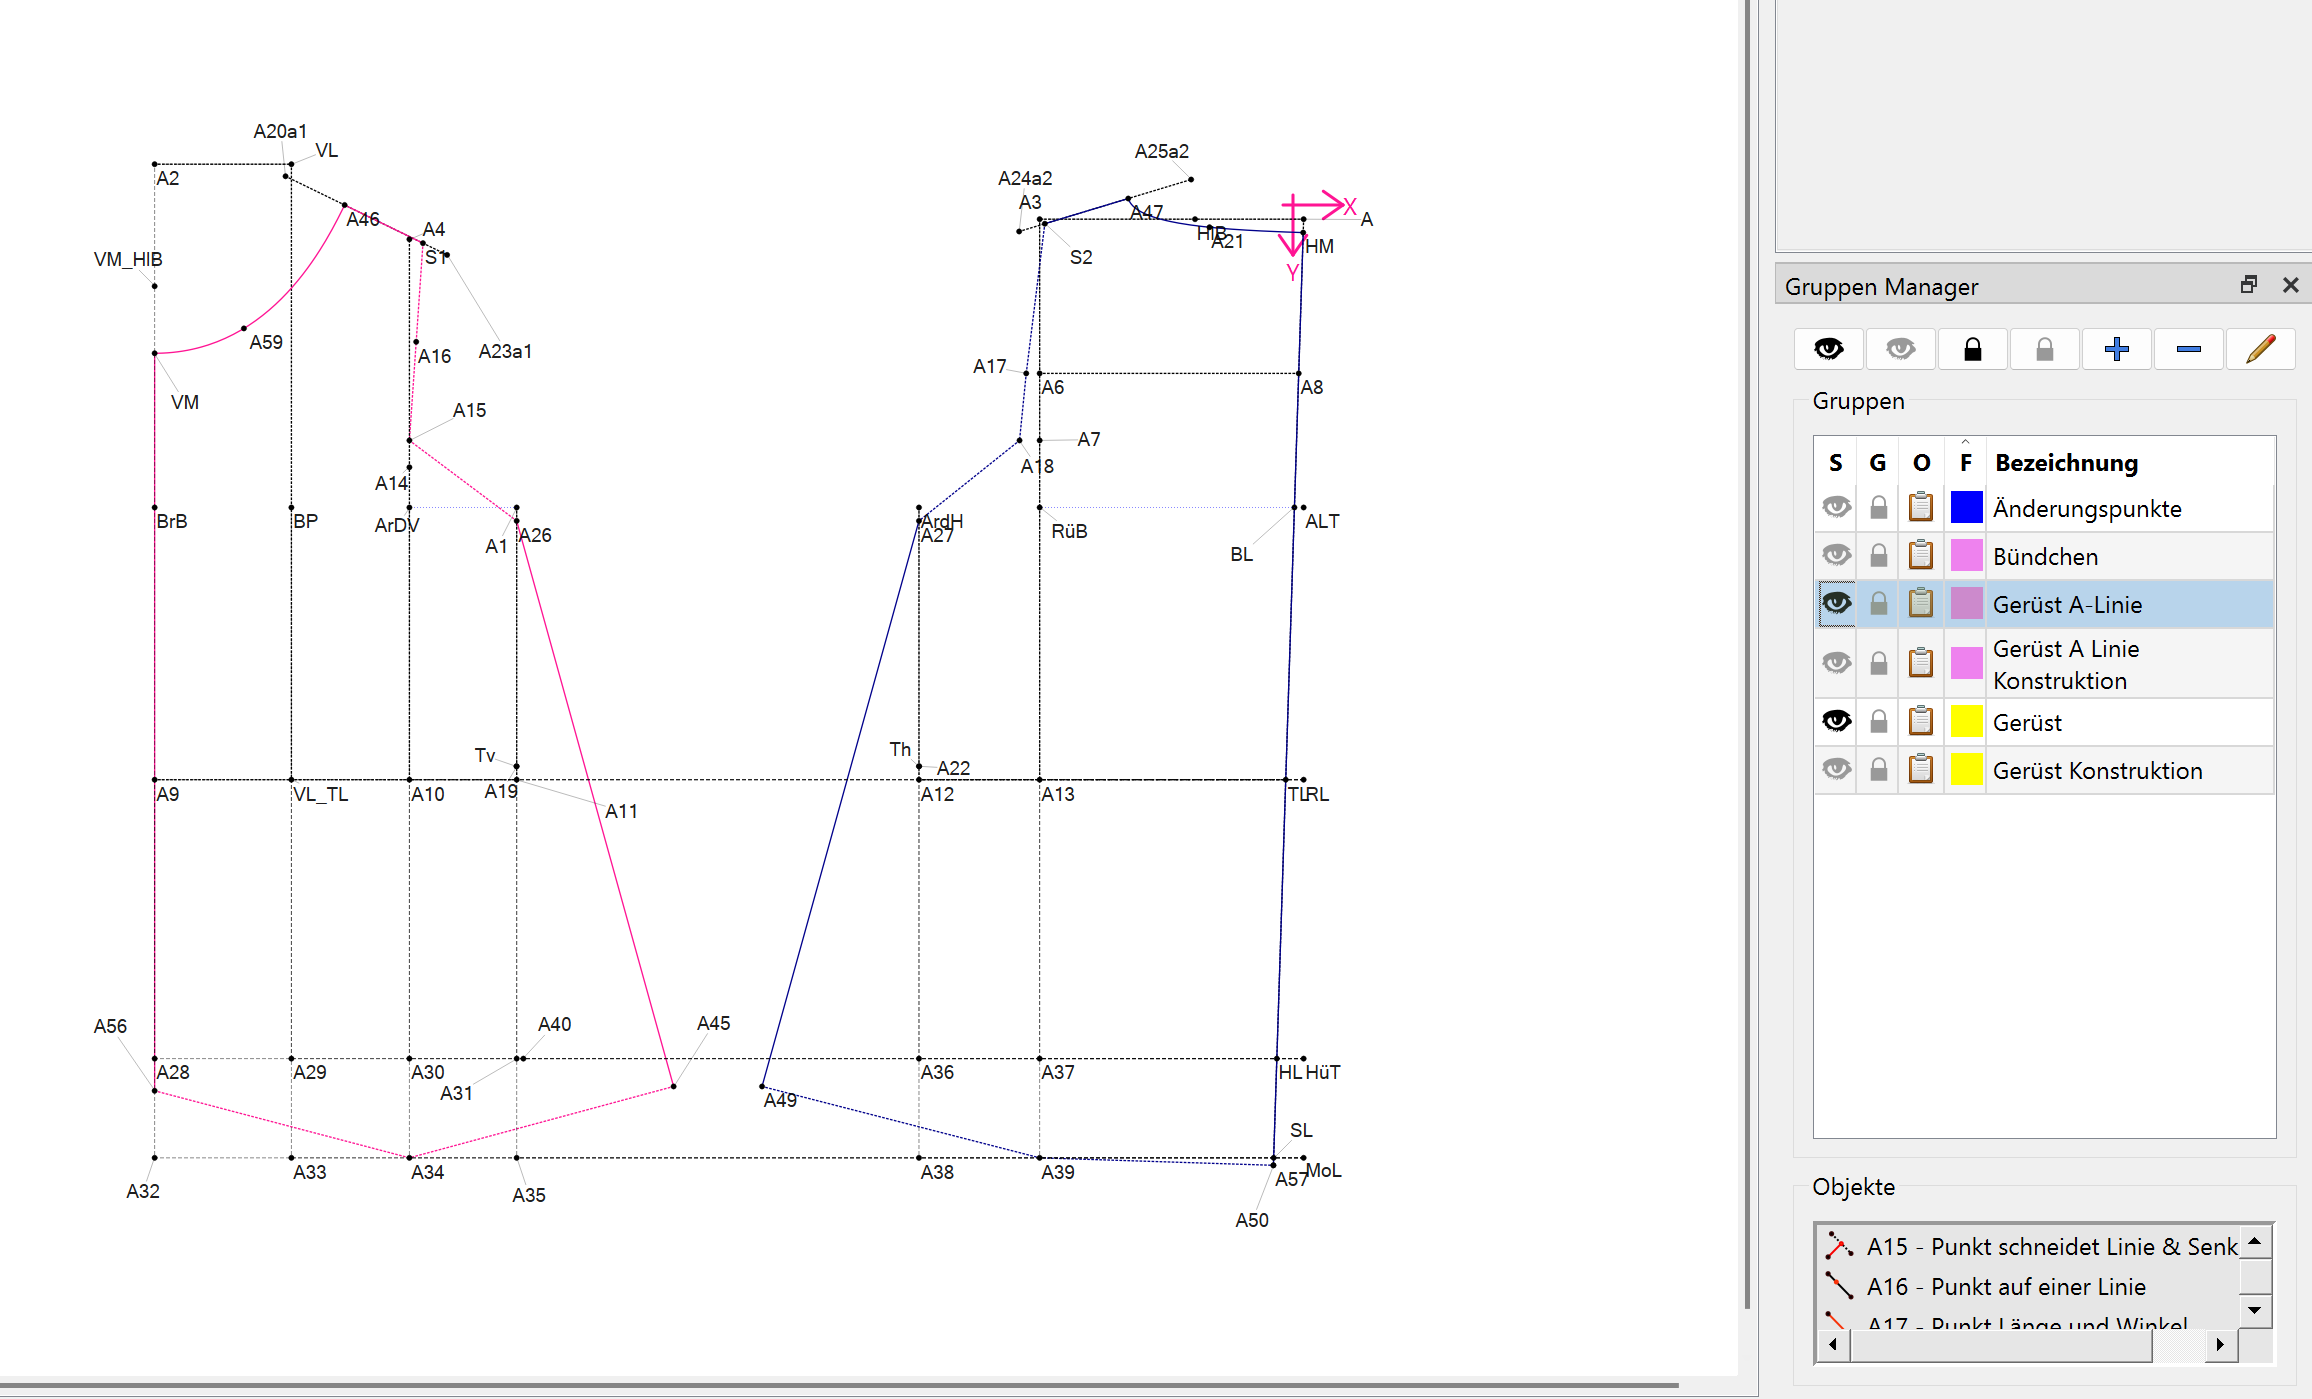Toggle lock on Gerüst A-Linie group
Viewport: 2312px width, 1399px height.
pos(1878,603)
